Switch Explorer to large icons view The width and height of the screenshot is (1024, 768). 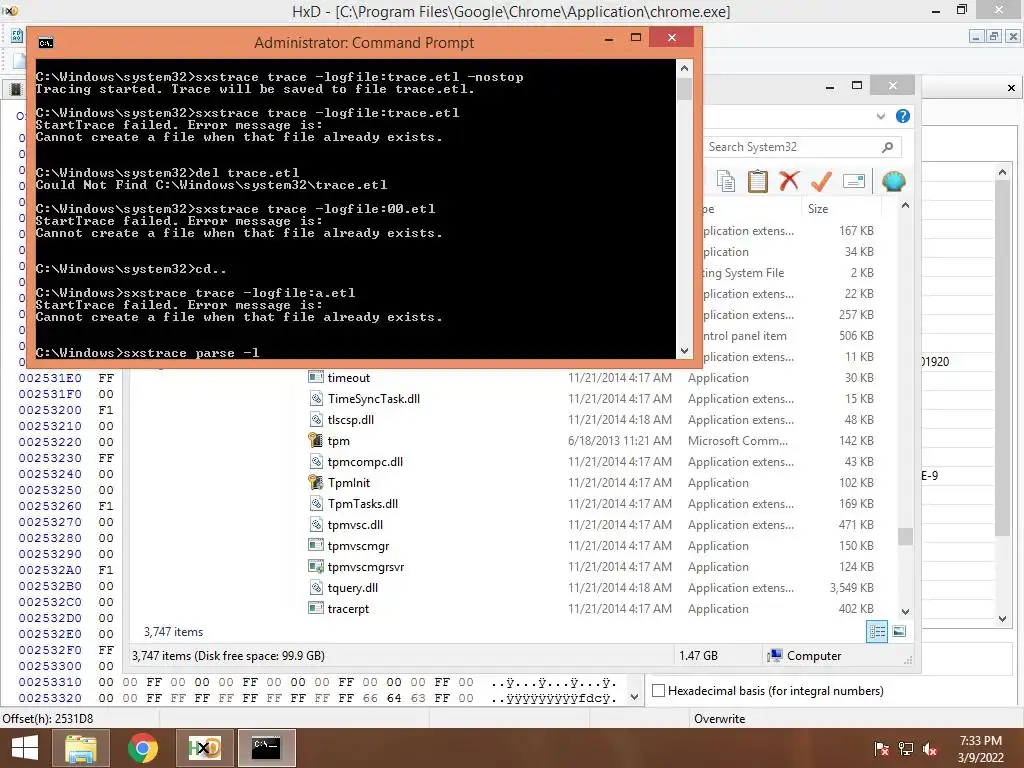899,632
